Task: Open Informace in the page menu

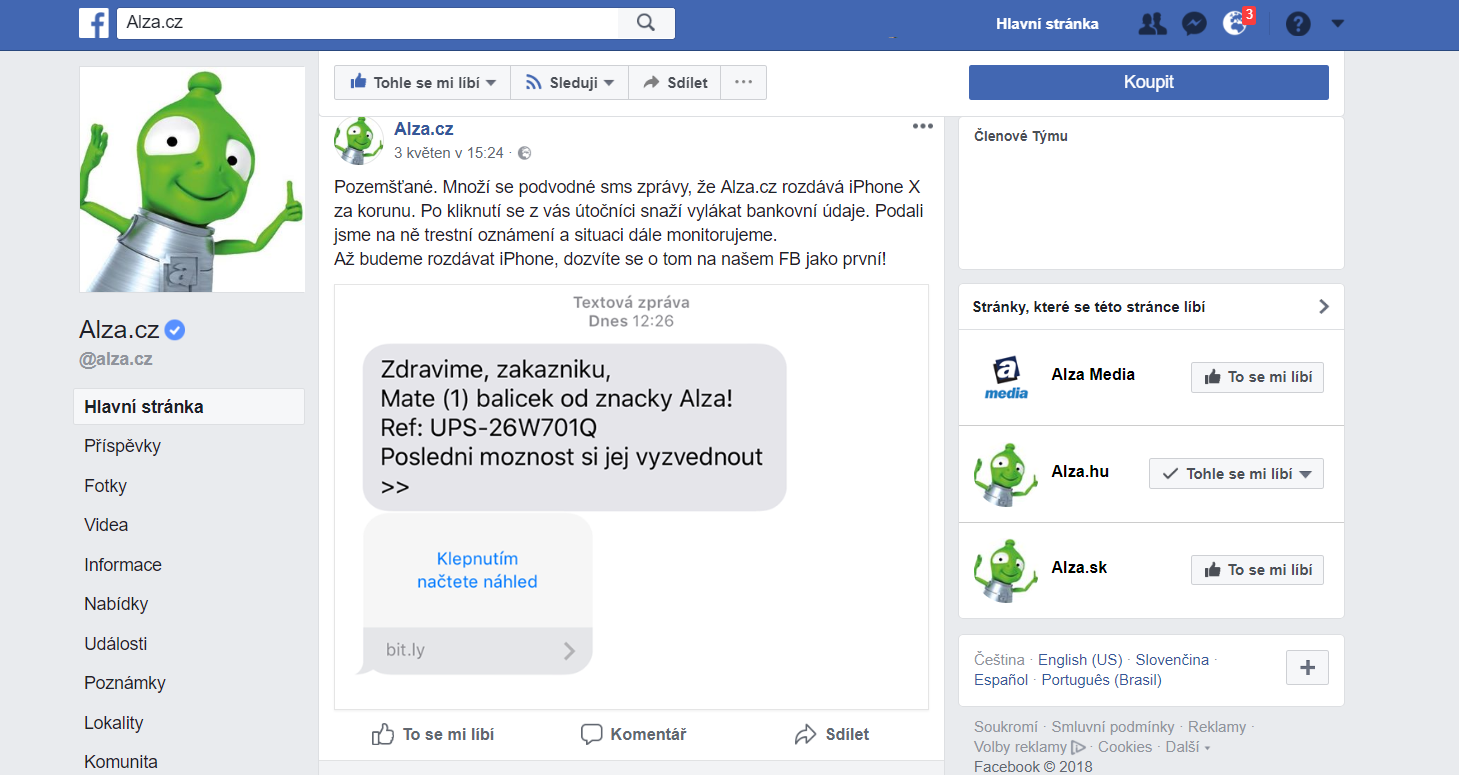Action: pyautogui.click(x=122, y=565)
